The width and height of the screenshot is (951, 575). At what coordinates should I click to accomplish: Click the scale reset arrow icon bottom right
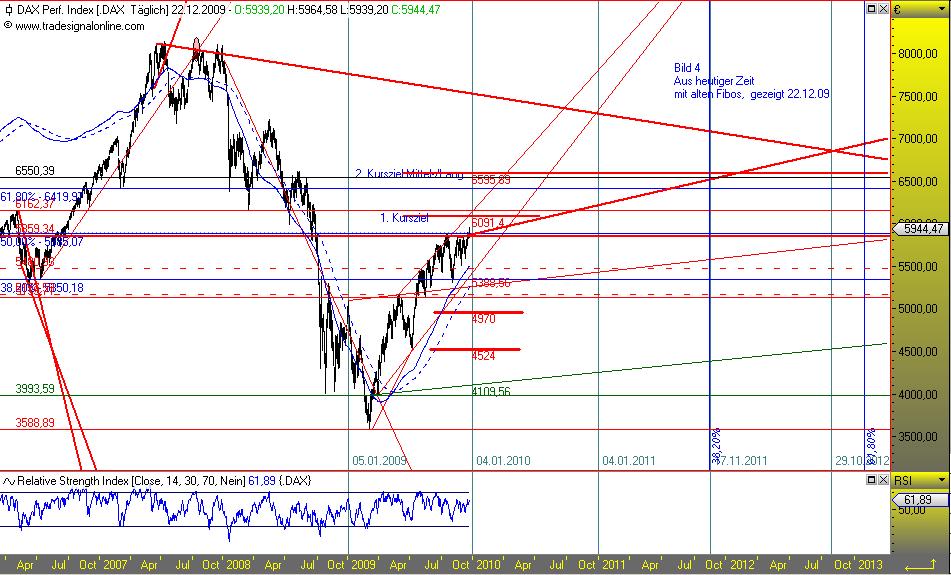pyautogui.click(x=919, y=565)
